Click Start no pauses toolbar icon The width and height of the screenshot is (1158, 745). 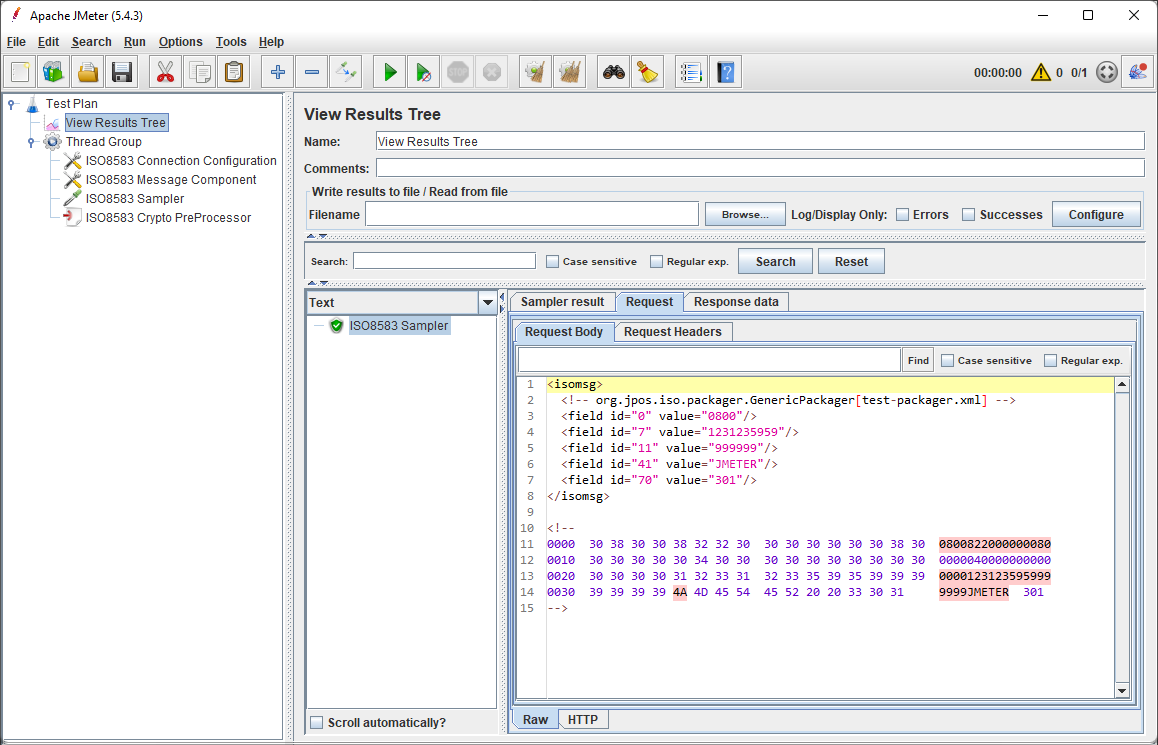(x=424, y=72)
